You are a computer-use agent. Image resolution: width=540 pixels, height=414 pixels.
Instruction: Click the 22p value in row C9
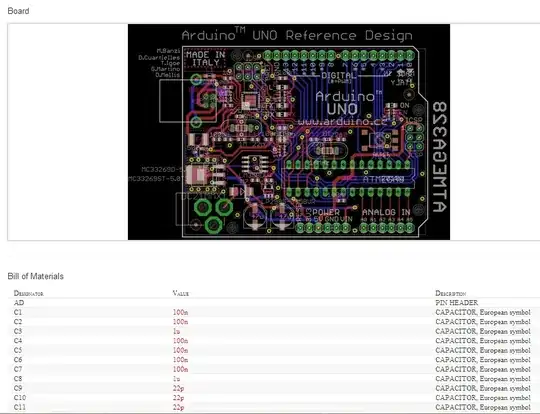tap(178, 388)
